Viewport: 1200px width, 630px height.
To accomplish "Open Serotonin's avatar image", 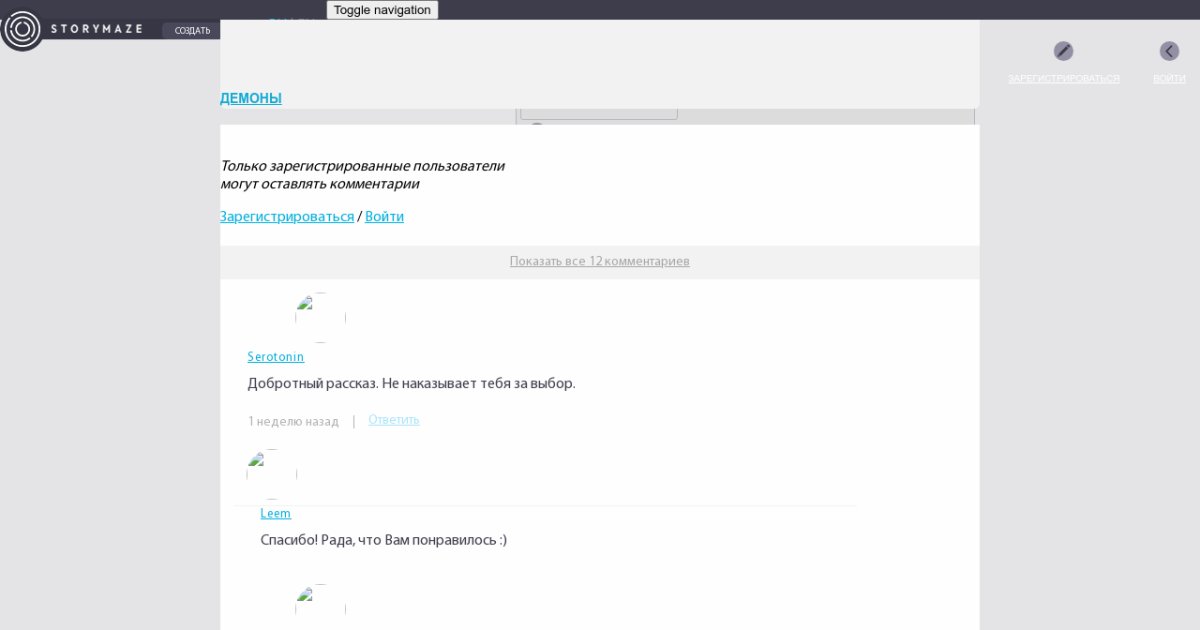I will point(320,317).
